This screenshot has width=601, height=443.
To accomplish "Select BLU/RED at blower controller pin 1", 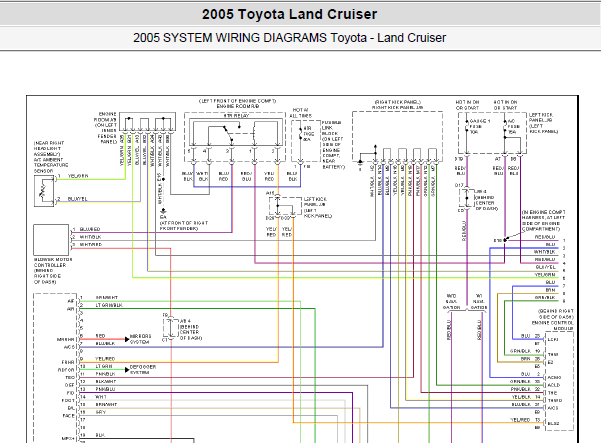I will click(90, 229).
